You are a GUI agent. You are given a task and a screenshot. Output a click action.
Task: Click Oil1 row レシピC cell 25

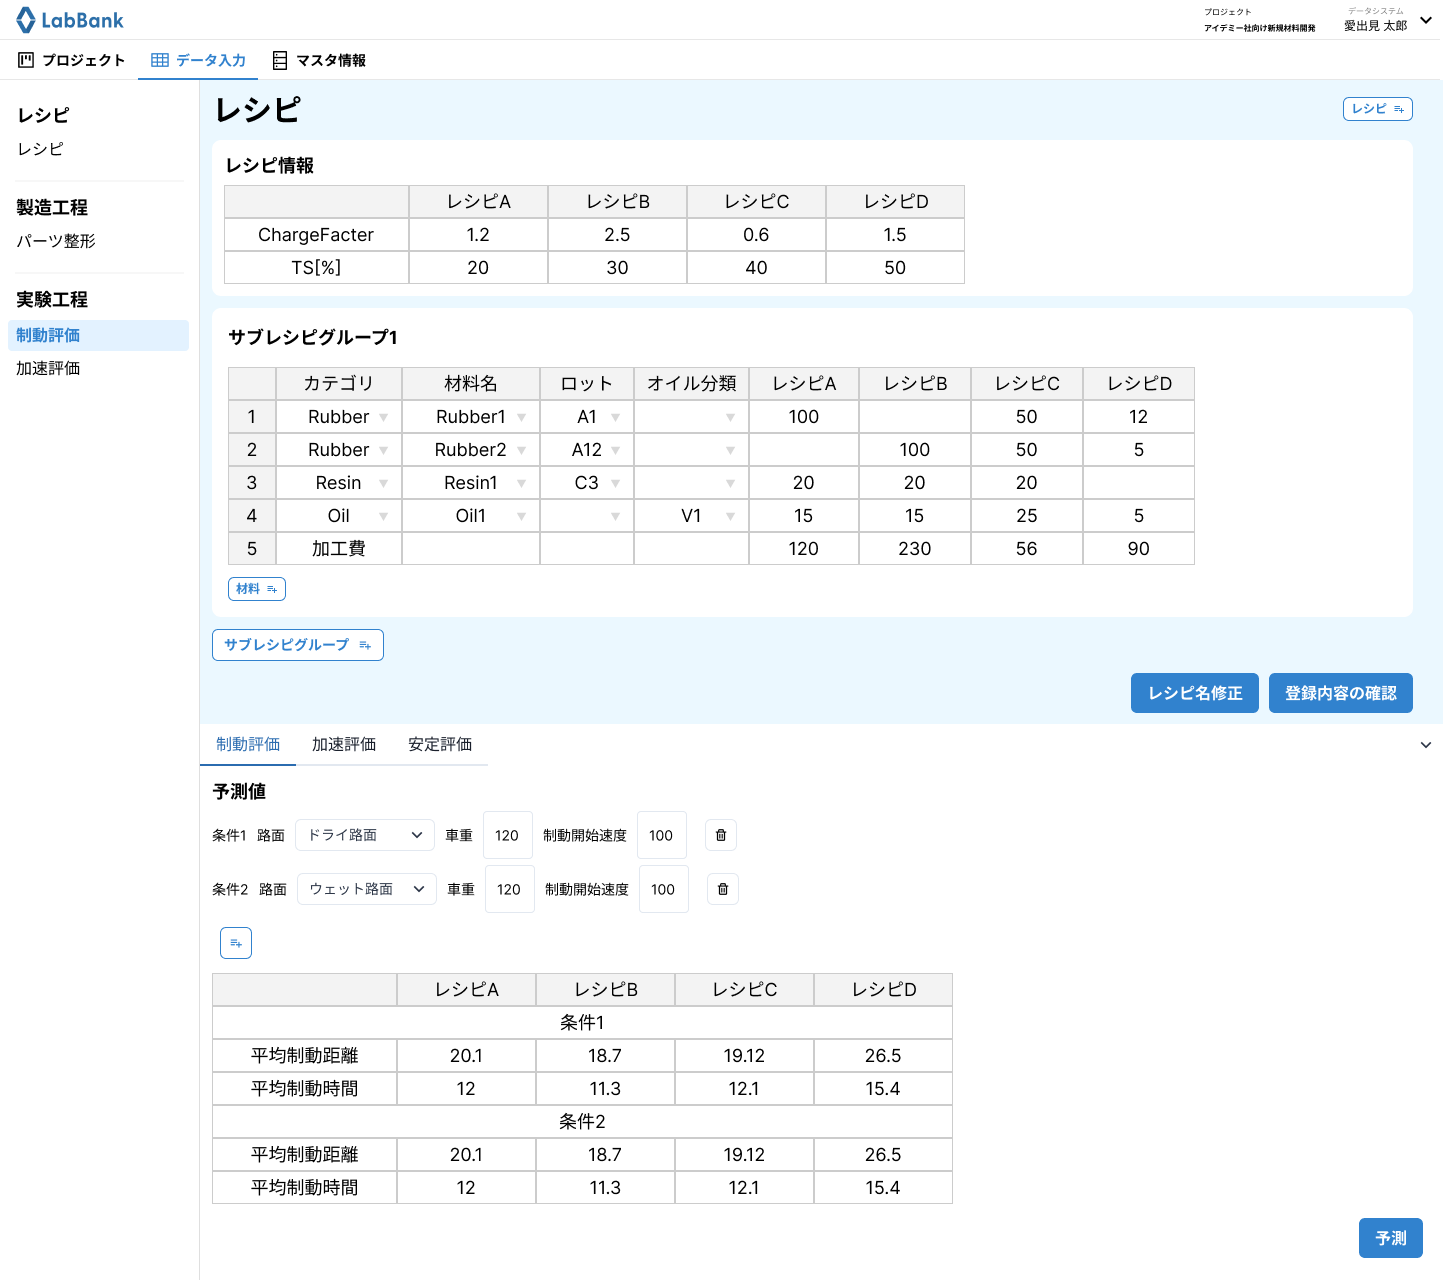(1027, 516)
